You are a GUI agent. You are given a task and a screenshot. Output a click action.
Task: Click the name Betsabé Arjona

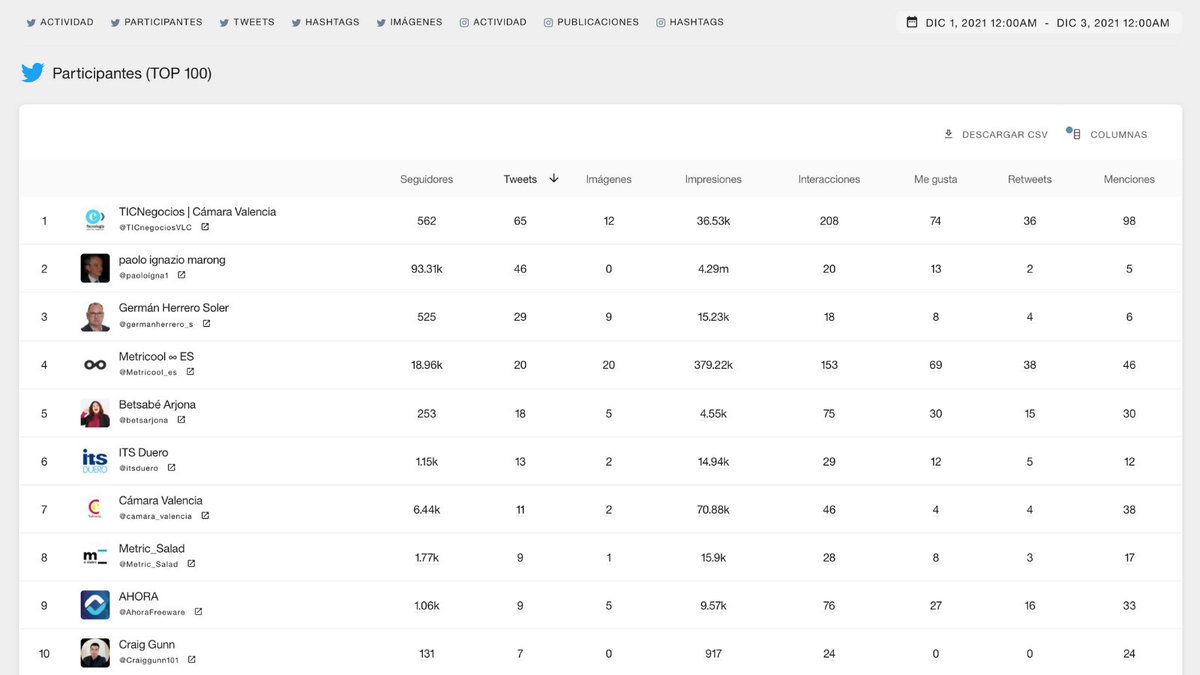point(157,405)
